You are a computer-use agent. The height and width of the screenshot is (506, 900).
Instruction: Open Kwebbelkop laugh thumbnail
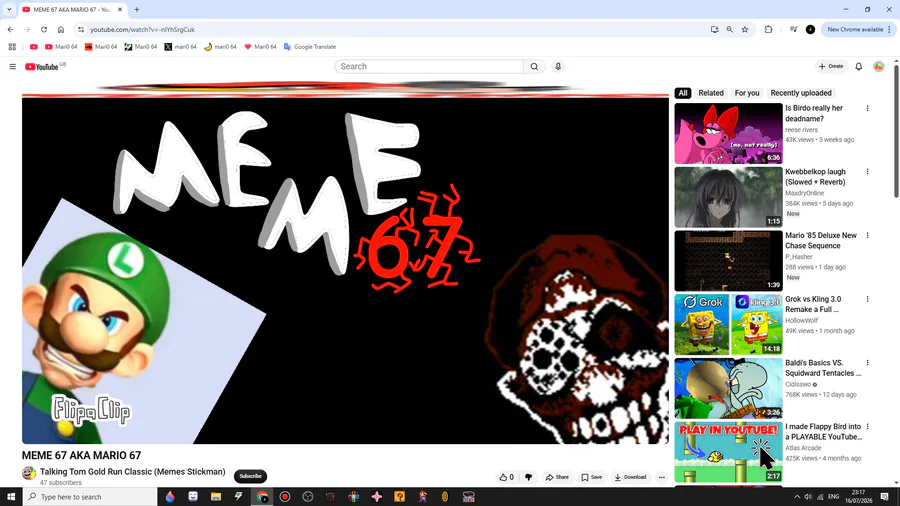point(728,197)
